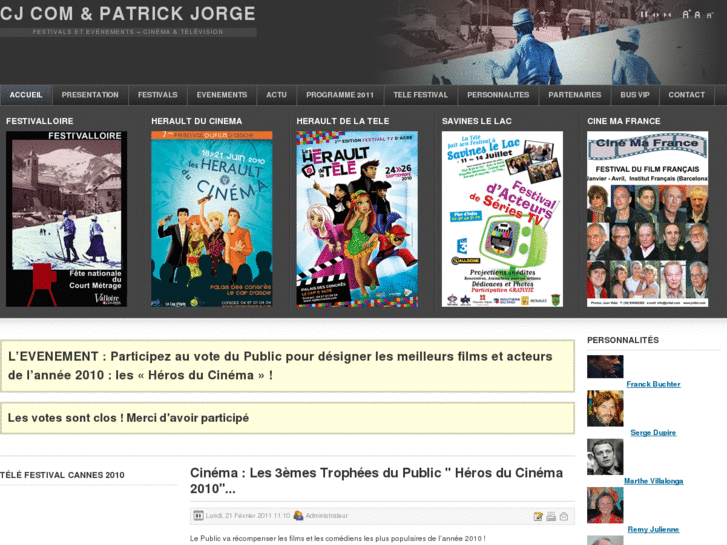The image size is (727, 545).
Task: Click the increase font size A+ icon
Action: click(687, 14)
